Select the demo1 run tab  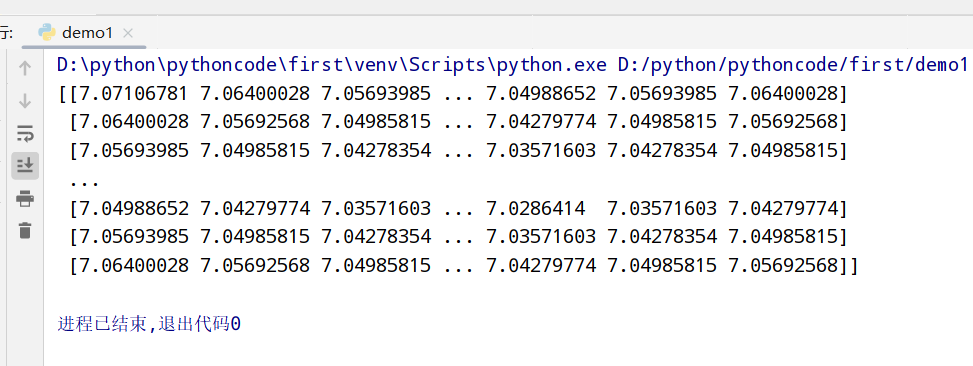[84, 33]
